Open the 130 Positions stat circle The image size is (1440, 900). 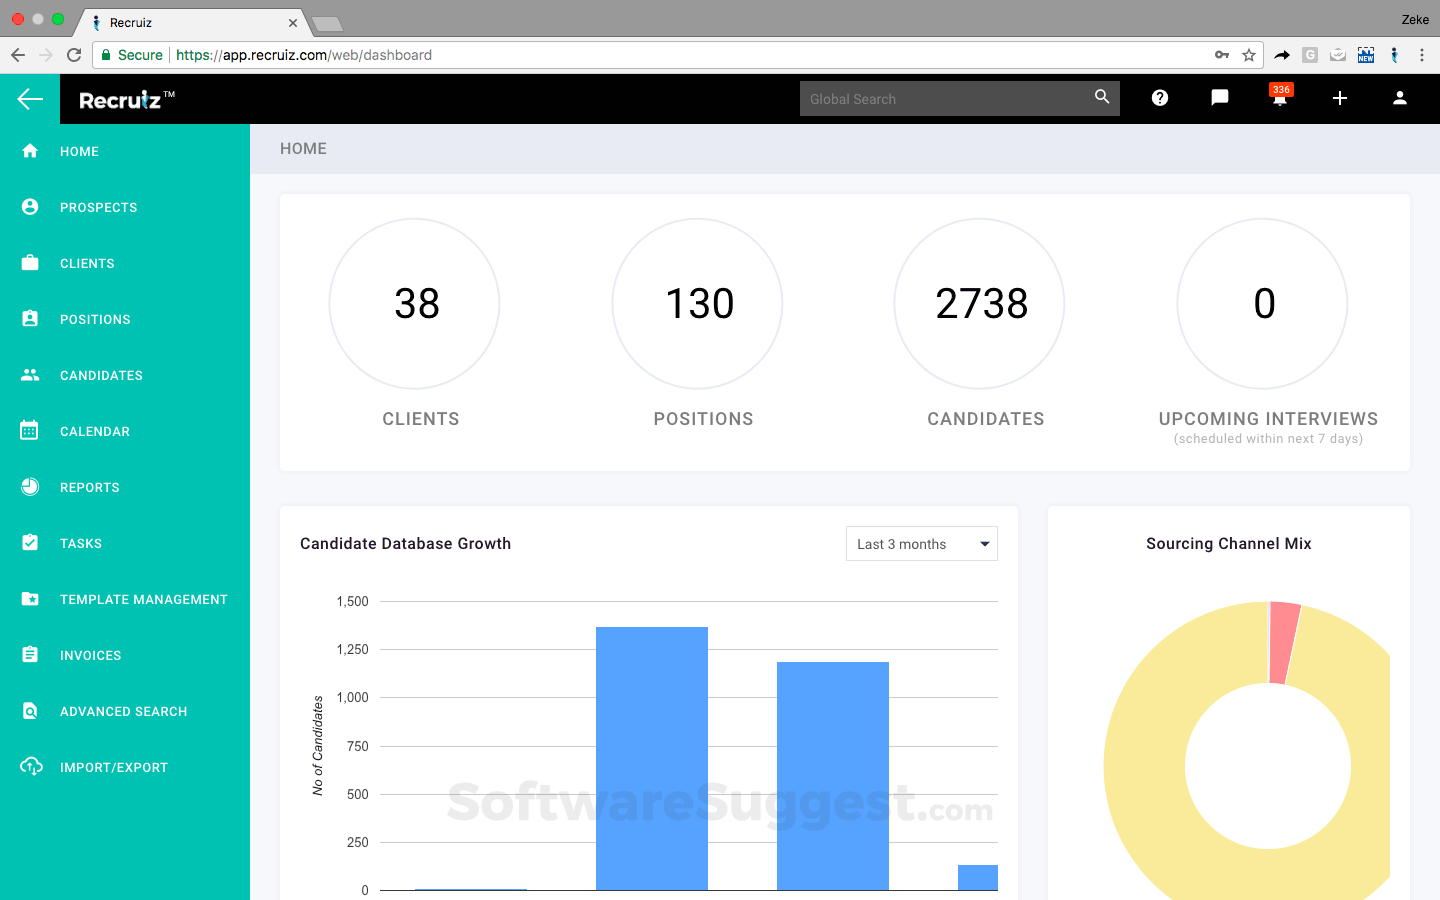(x=698, y=304)
